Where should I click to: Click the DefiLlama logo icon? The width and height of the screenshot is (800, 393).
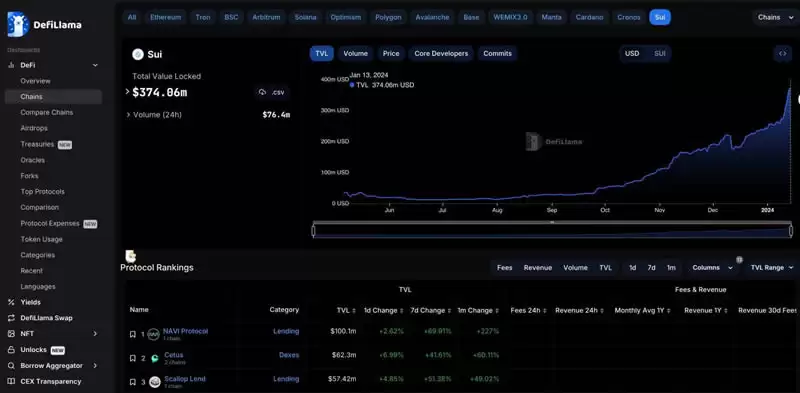click(17, 24)
